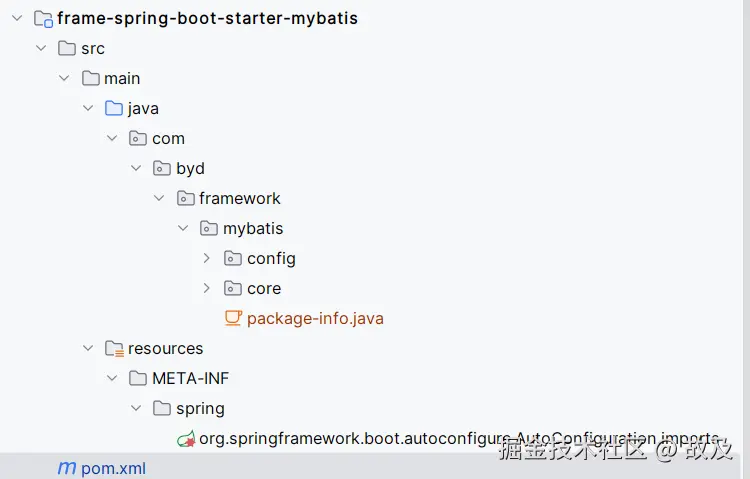Viewport: 750px width, 479px height.
Task: Select the byd package label
Action: 190,168
